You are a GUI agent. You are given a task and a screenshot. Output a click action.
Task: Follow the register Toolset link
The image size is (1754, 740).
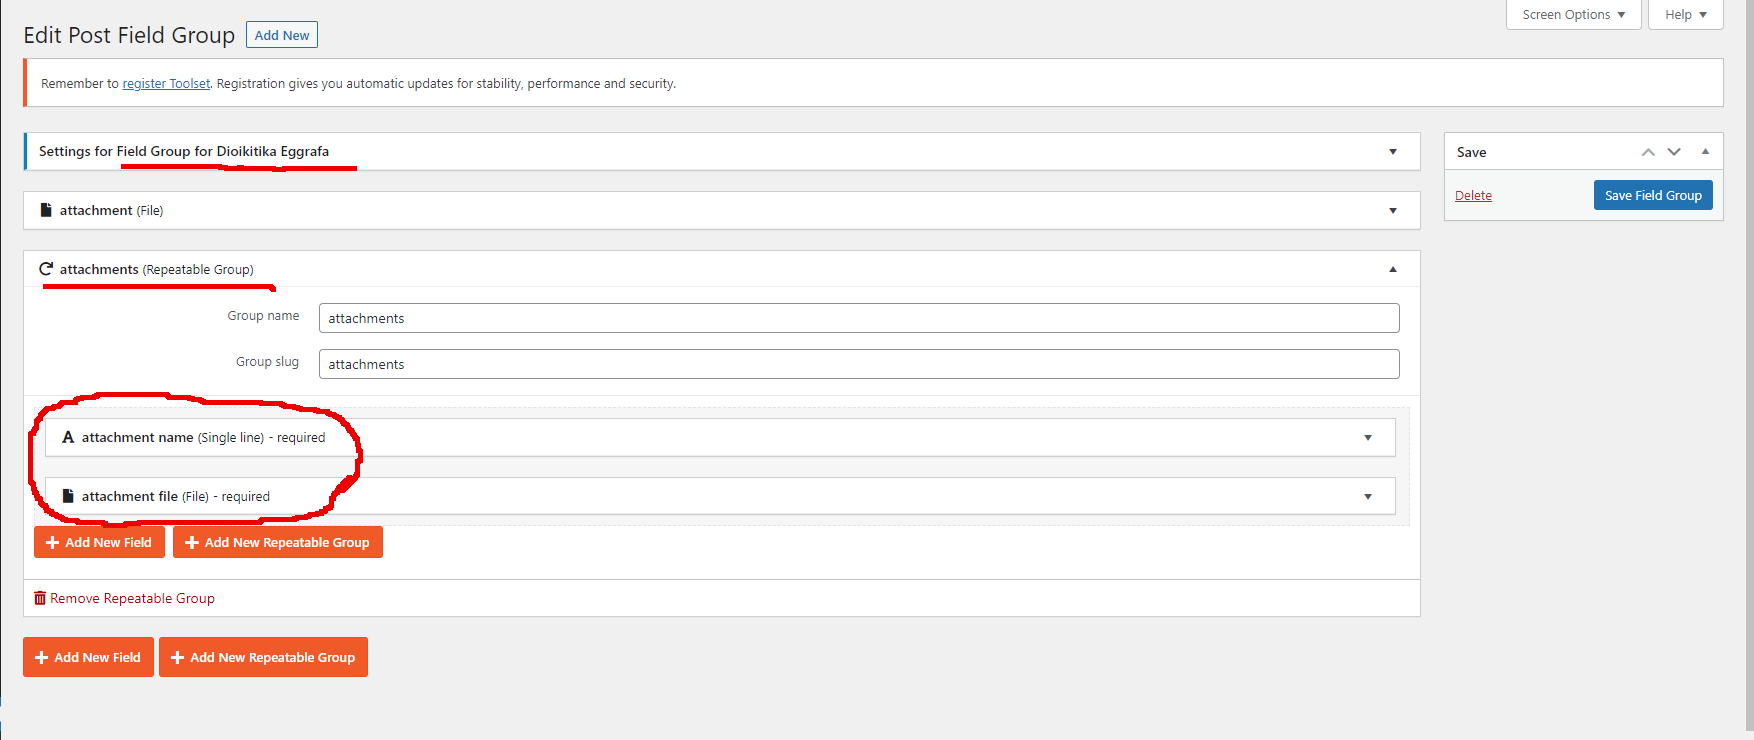click(166, 84)
